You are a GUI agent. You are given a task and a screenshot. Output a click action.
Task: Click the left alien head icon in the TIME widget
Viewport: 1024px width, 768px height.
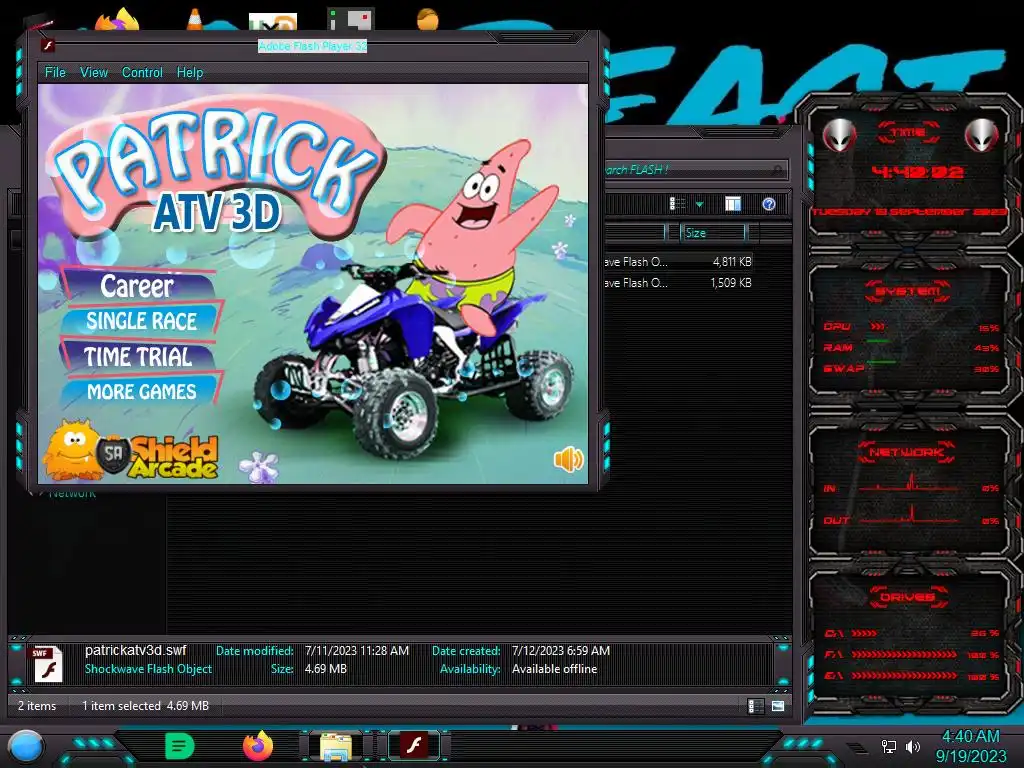(839, 135)
